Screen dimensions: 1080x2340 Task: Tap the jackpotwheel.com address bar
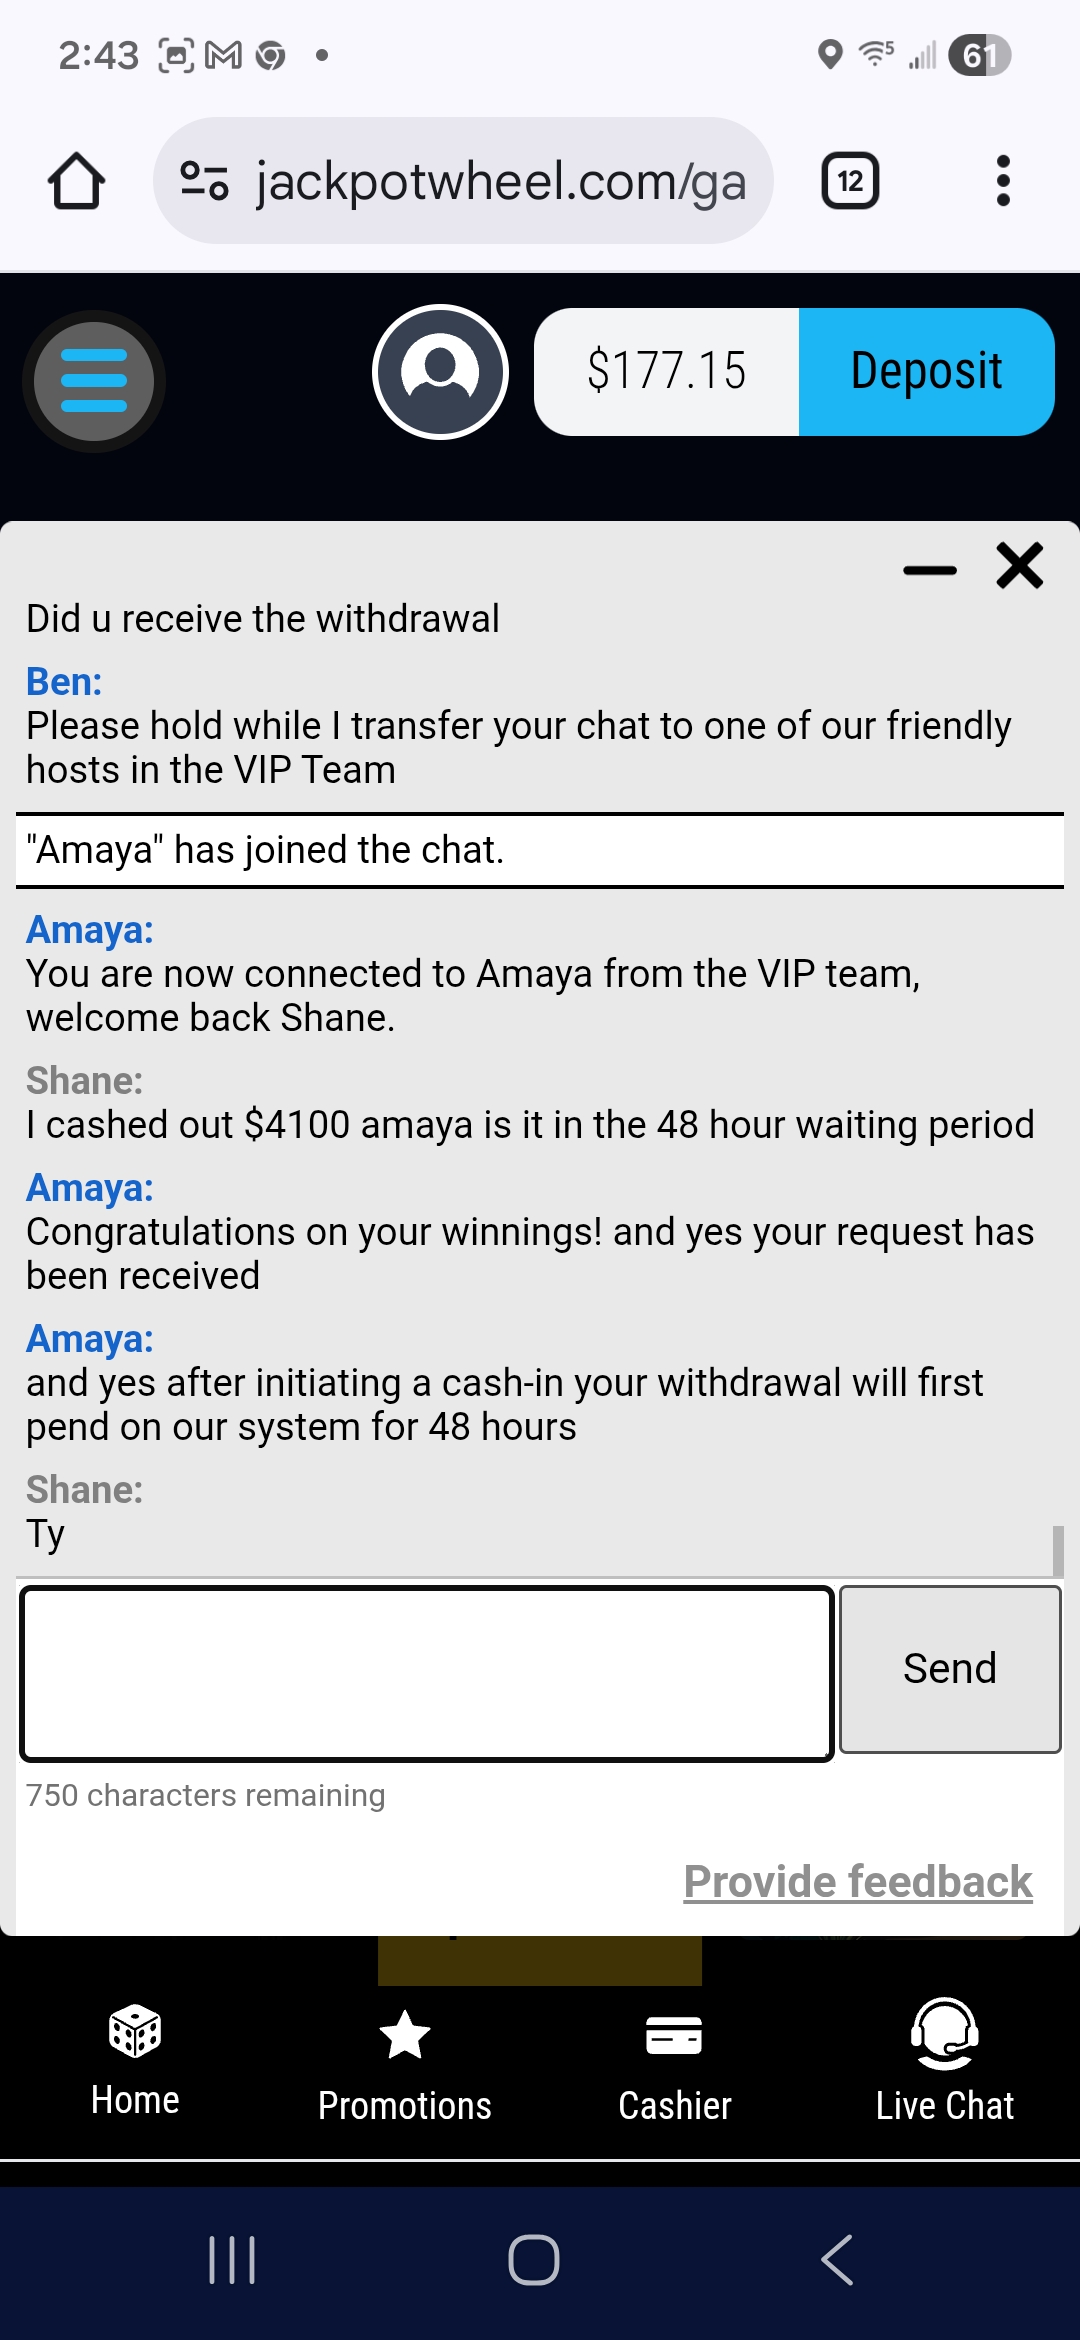tap(500, 182)
